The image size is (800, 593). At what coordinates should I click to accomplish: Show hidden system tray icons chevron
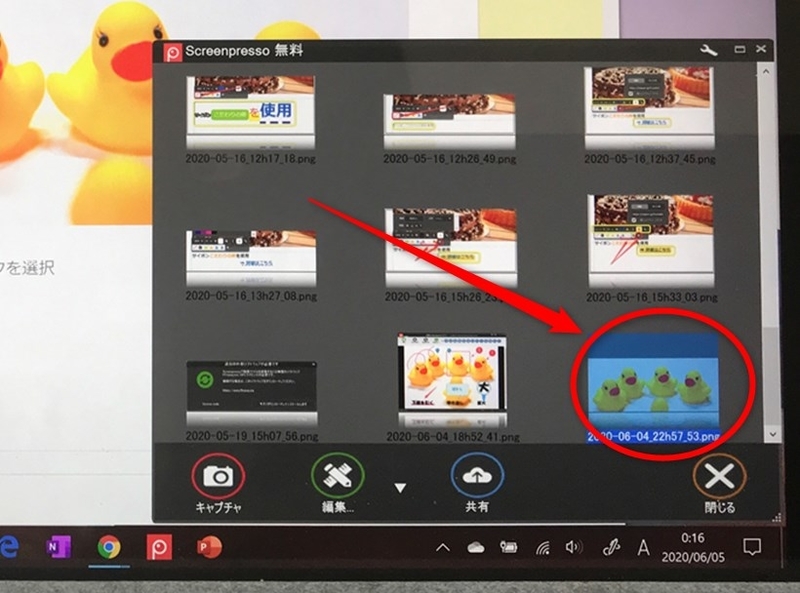pyautogui.click(x=443, y=548)
